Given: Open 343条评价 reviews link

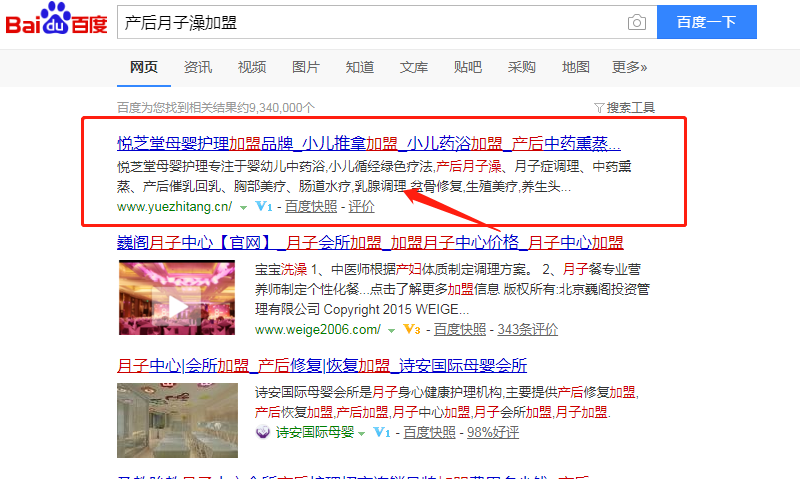Looking at the screenshot, I should [x=527, y=329].
